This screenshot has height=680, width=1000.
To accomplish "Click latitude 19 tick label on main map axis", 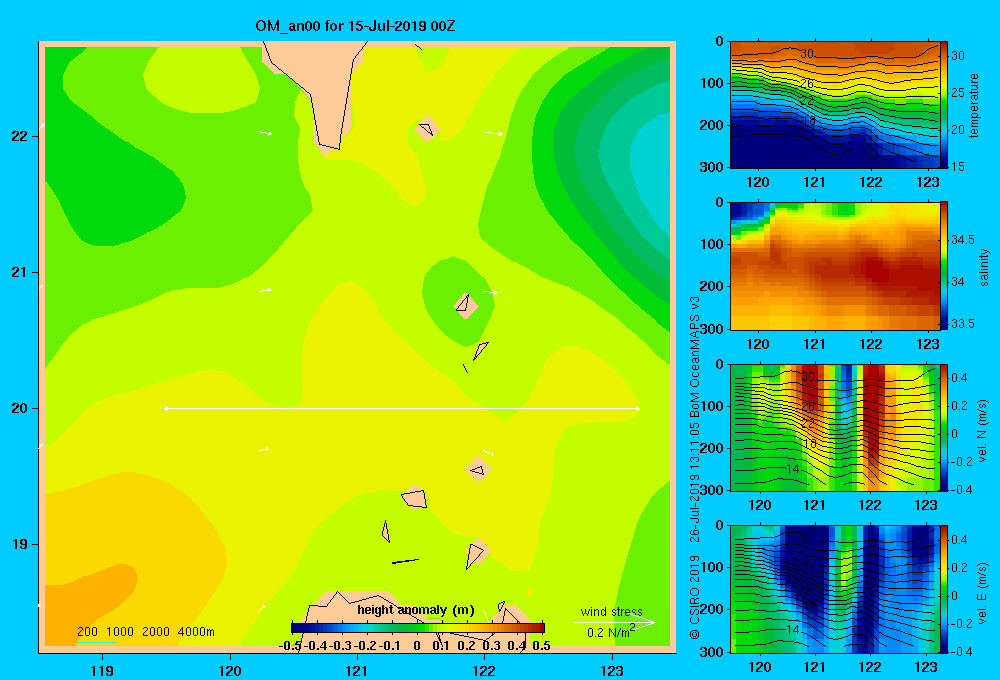I will 20,544.
